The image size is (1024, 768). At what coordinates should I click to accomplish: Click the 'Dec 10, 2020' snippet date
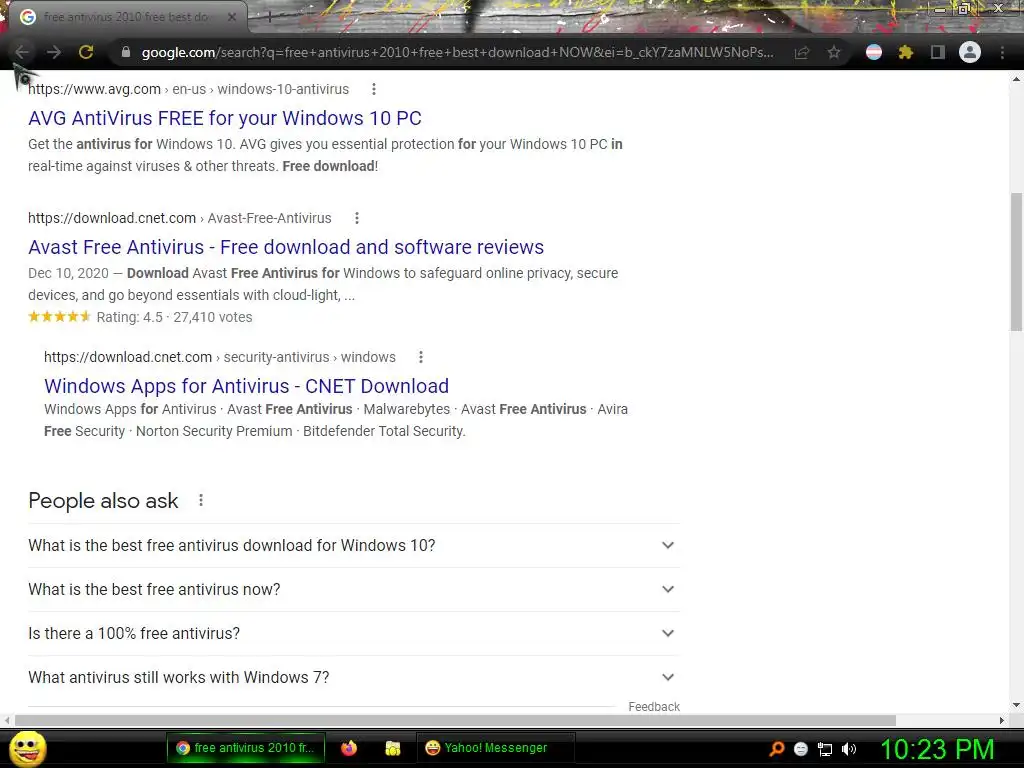69,273
